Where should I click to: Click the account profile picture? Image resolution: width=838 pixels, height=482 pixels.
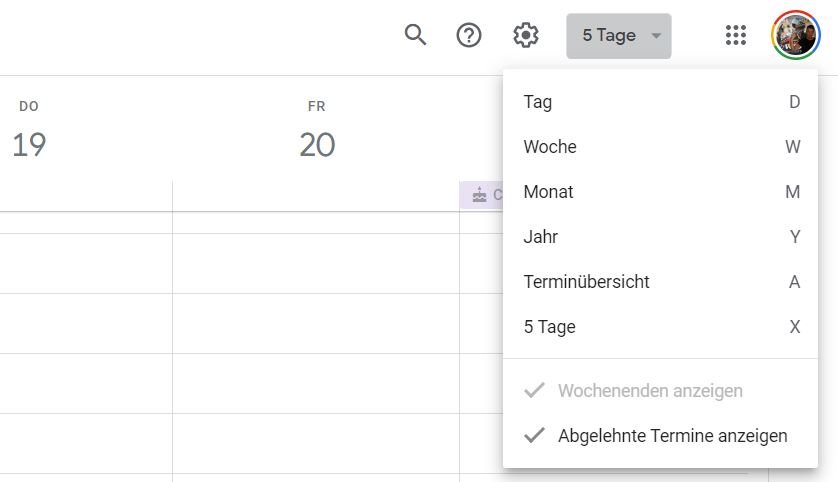coord(795,35)
